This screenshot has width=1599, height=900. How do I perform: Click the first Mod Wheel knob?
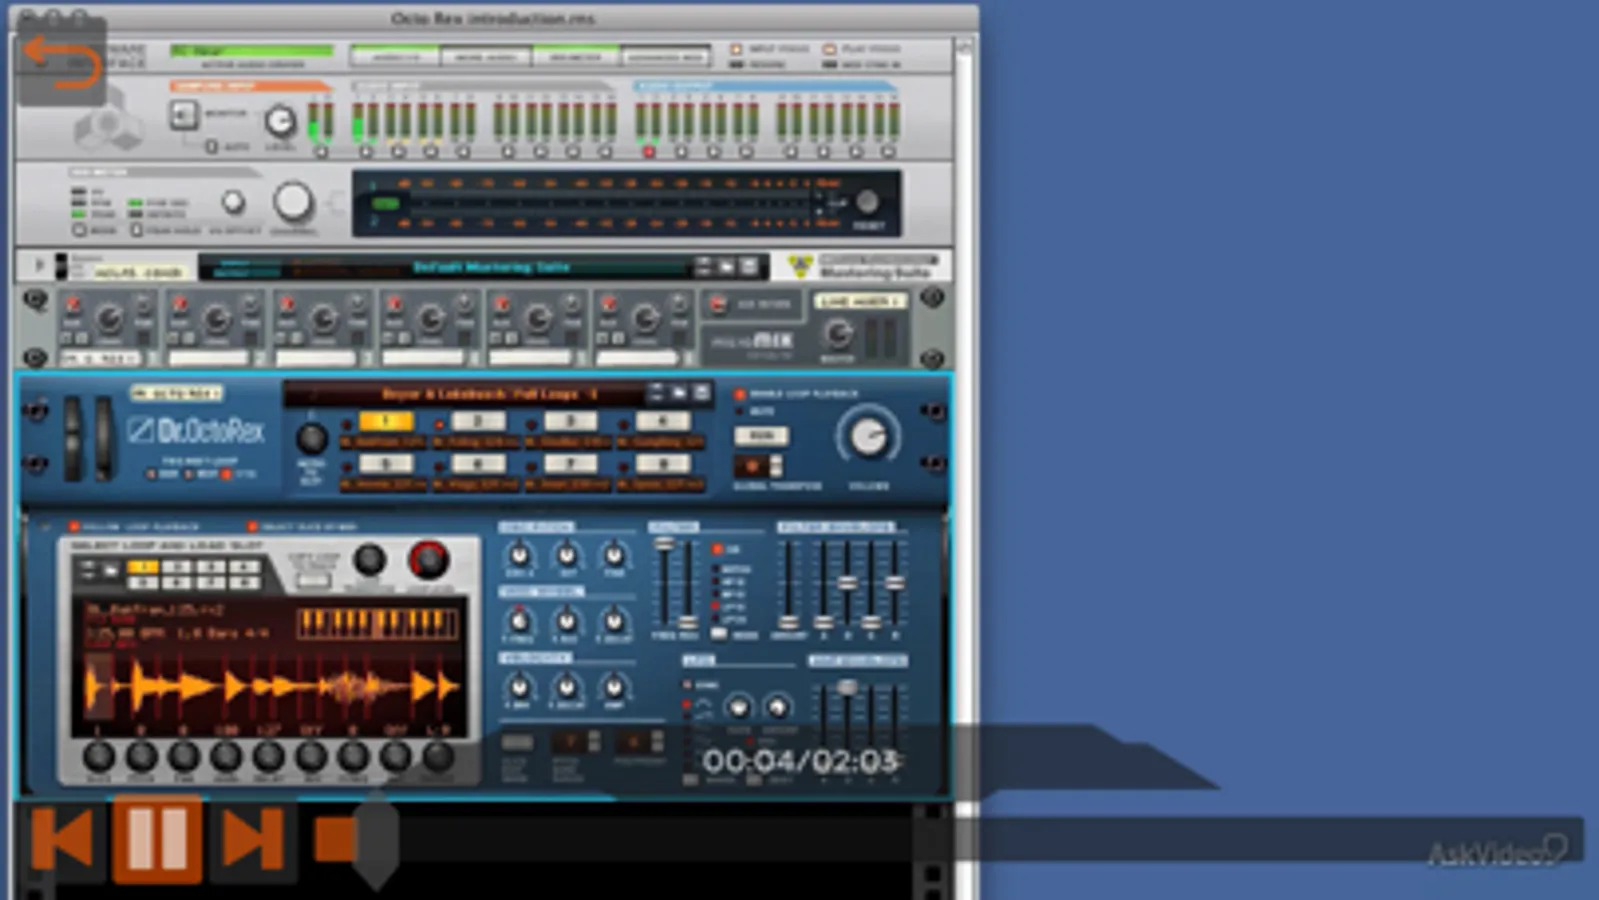518,621
